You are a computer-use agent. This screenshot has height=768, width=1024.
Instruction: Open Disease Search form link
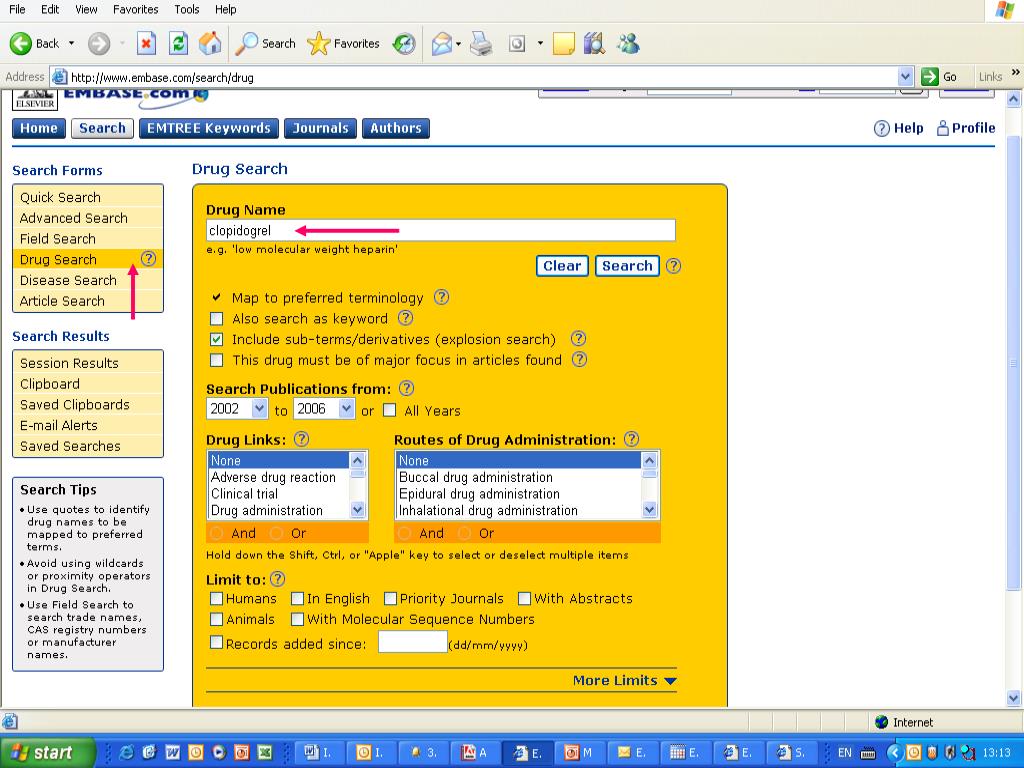[68, 280]
